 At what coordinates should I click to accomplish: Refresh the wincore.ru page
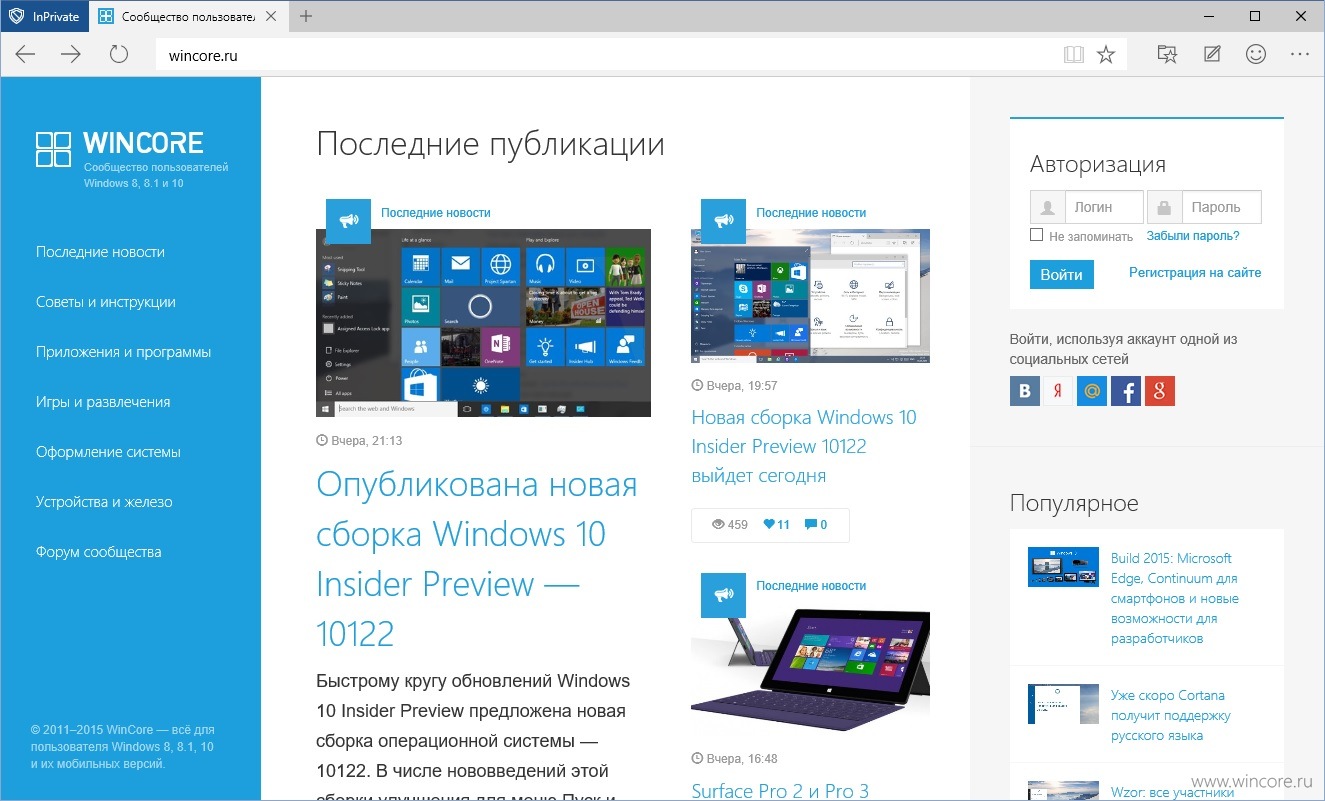click(119, 54)
